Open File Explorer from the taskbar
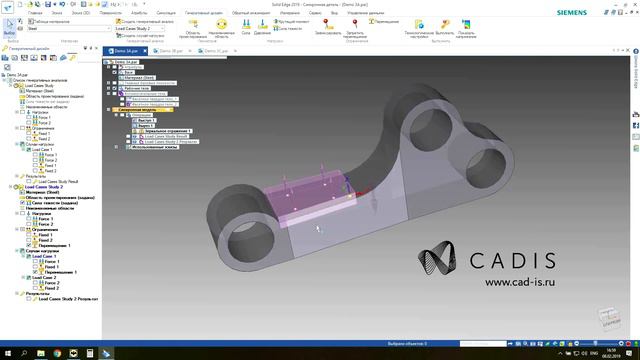This screenshot has width=640, height=360. point(41,353)
